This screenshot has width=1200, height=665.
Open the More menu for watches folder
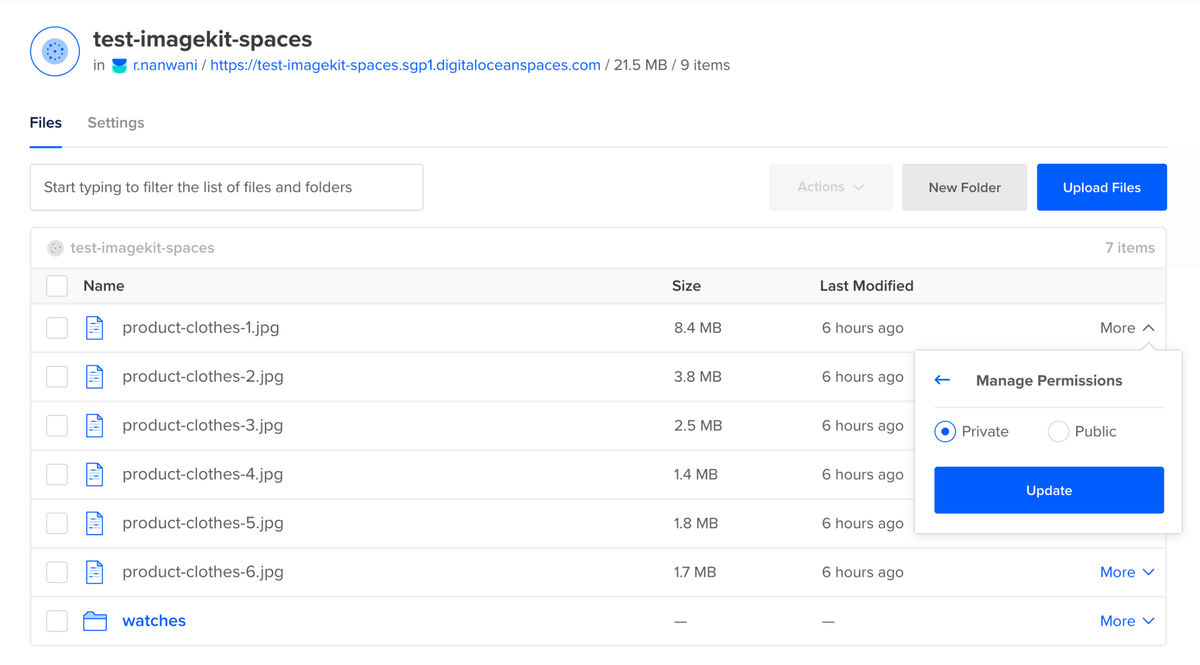[1127, 621]
